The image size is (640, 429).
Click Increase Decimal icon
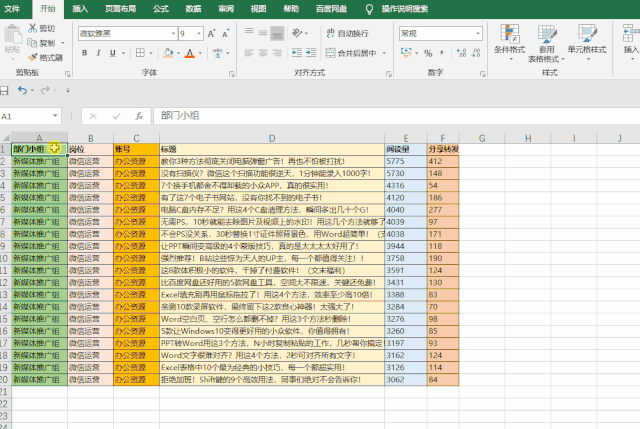point(461,53)
